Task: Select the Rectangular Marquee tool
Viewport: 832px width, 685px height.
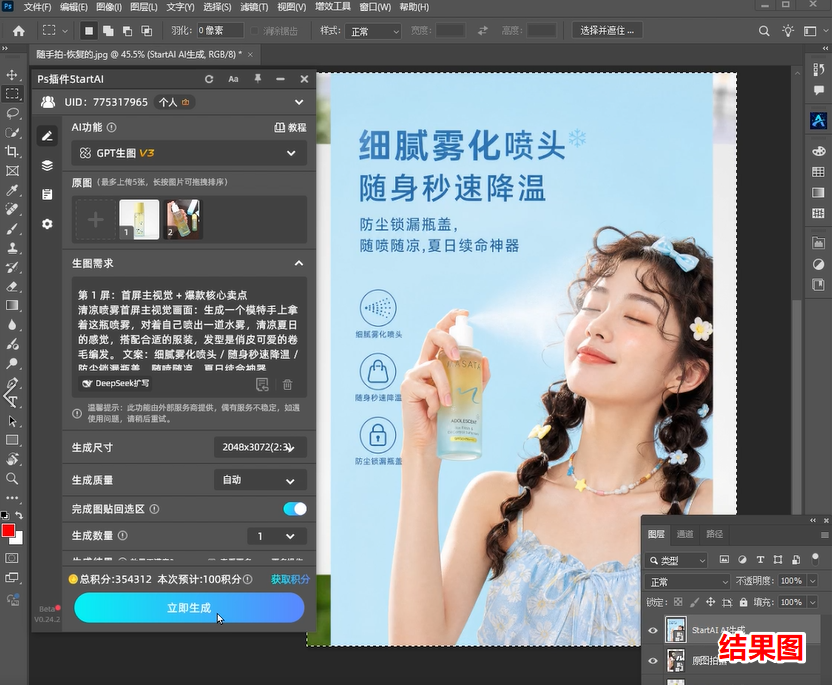Action: pyautogui.click(x=12, y=94)
